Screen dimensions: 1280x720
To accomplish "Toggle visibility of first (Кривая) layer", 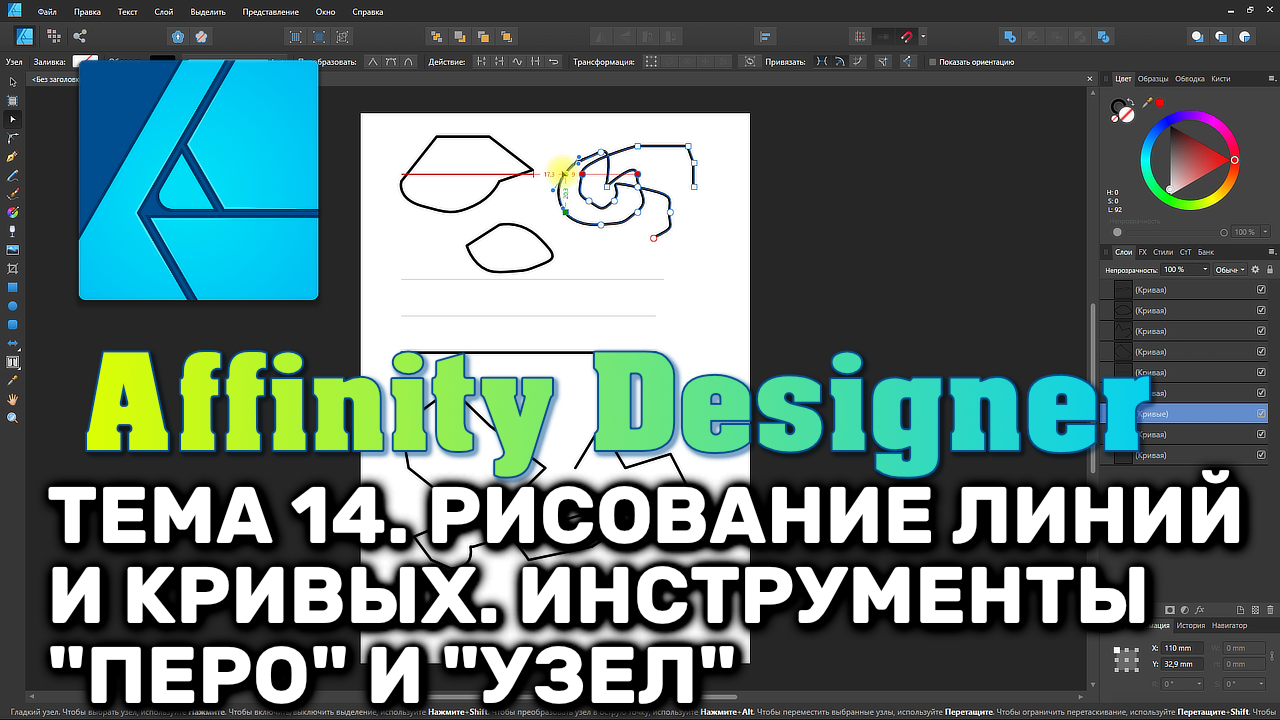I will [x=1261, y=290].
